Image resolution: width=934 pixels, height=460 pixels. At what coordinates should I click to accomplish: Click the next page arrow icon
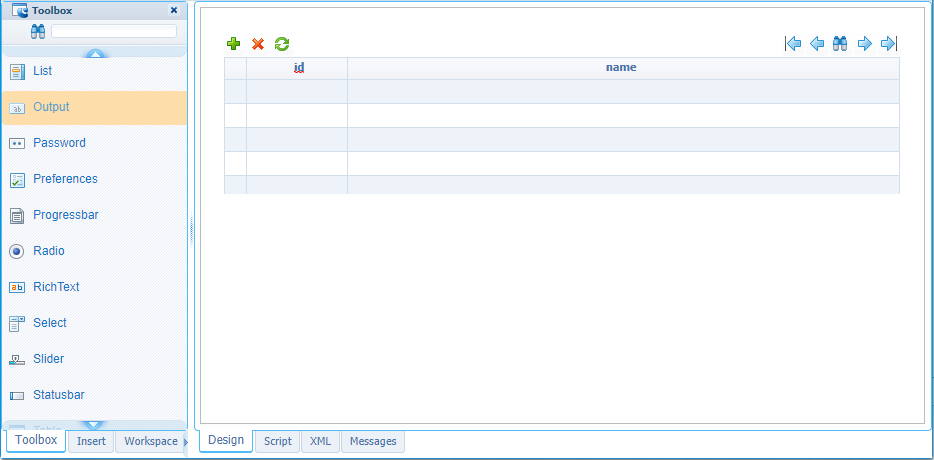coord(865,44)
